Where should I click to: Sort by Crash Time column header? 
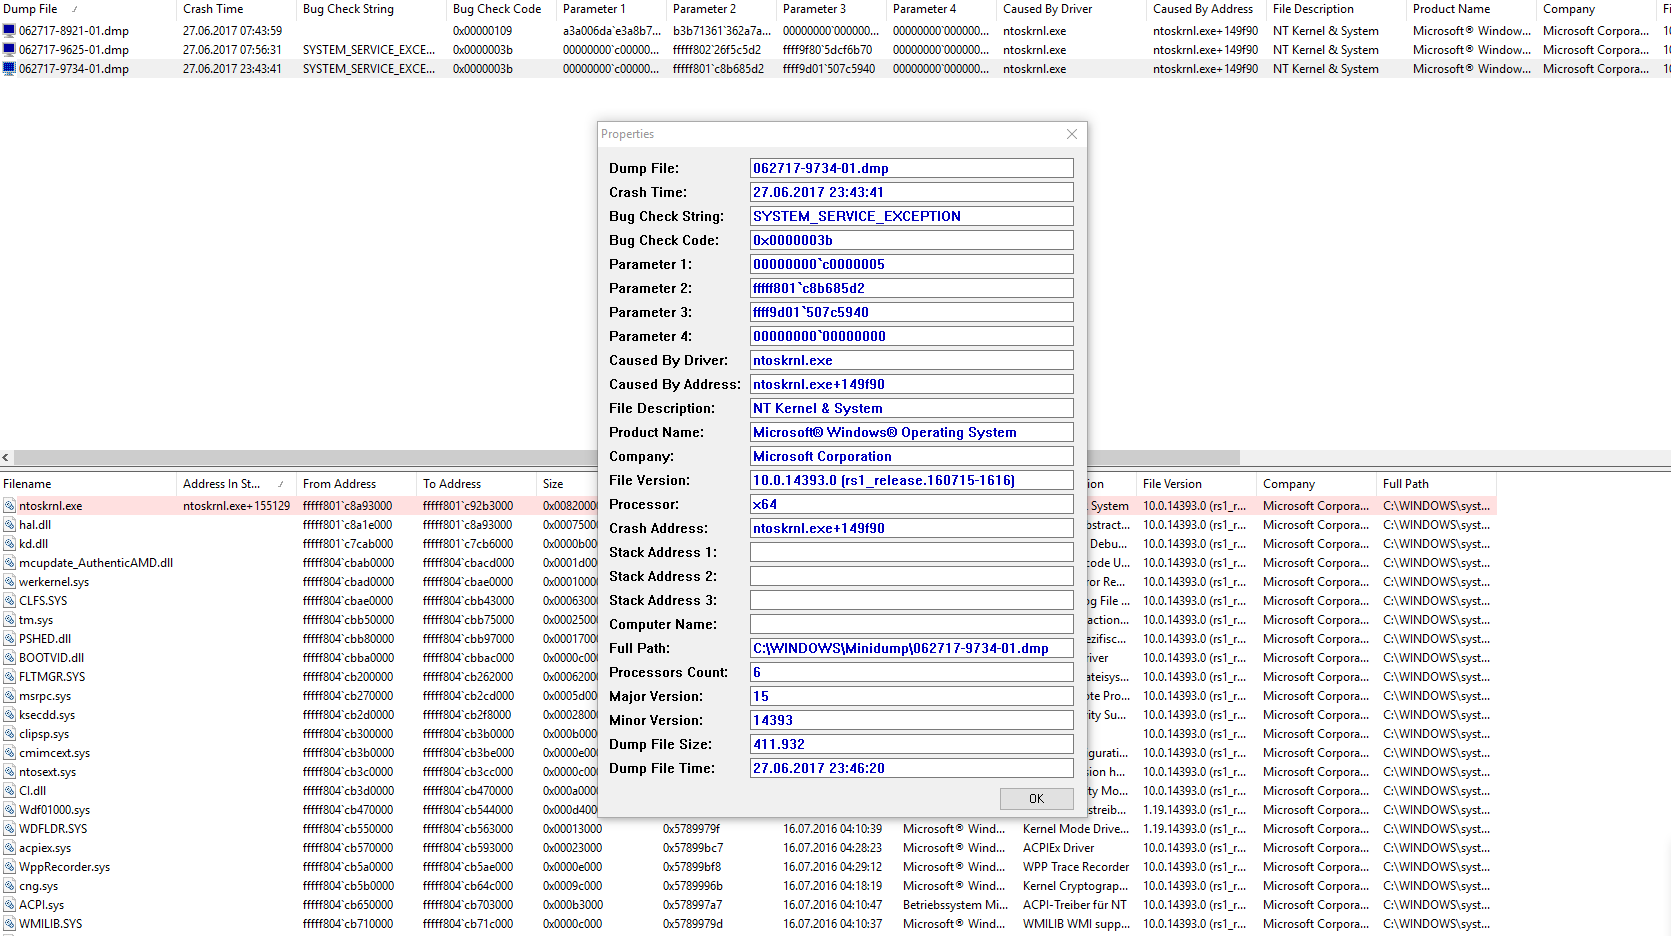tap(237, 9)
